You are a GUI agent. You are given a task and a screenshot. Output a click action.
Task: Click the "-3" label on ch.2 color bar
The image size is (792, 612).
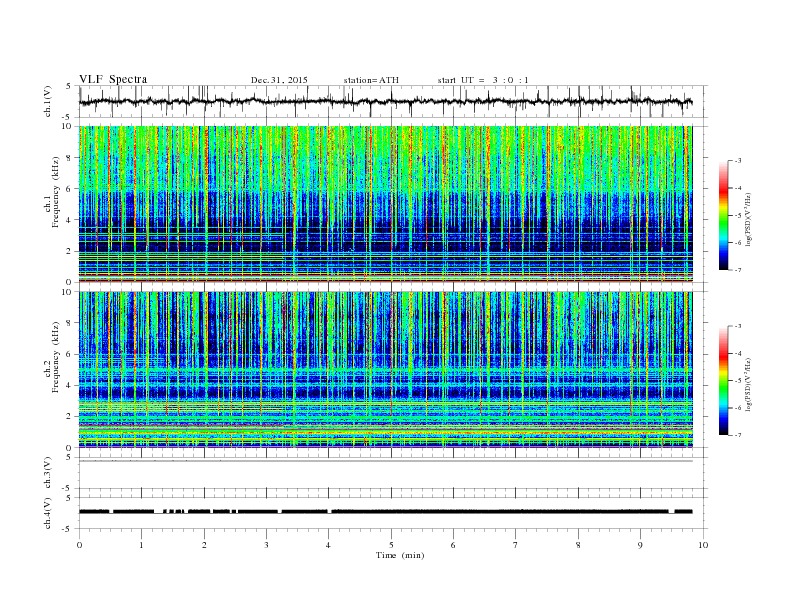click(737, 326)
